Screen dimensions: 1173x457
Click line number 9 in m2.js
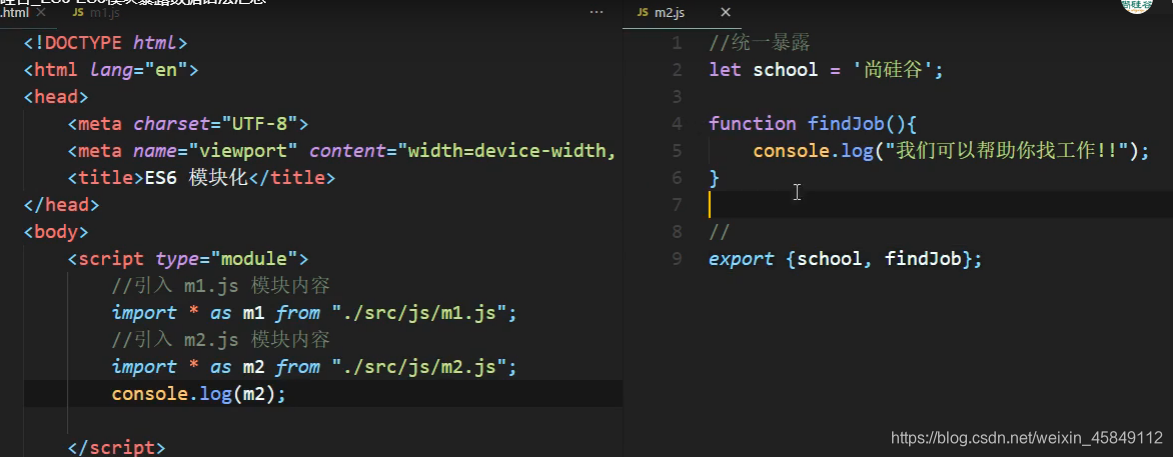point(676,259)
